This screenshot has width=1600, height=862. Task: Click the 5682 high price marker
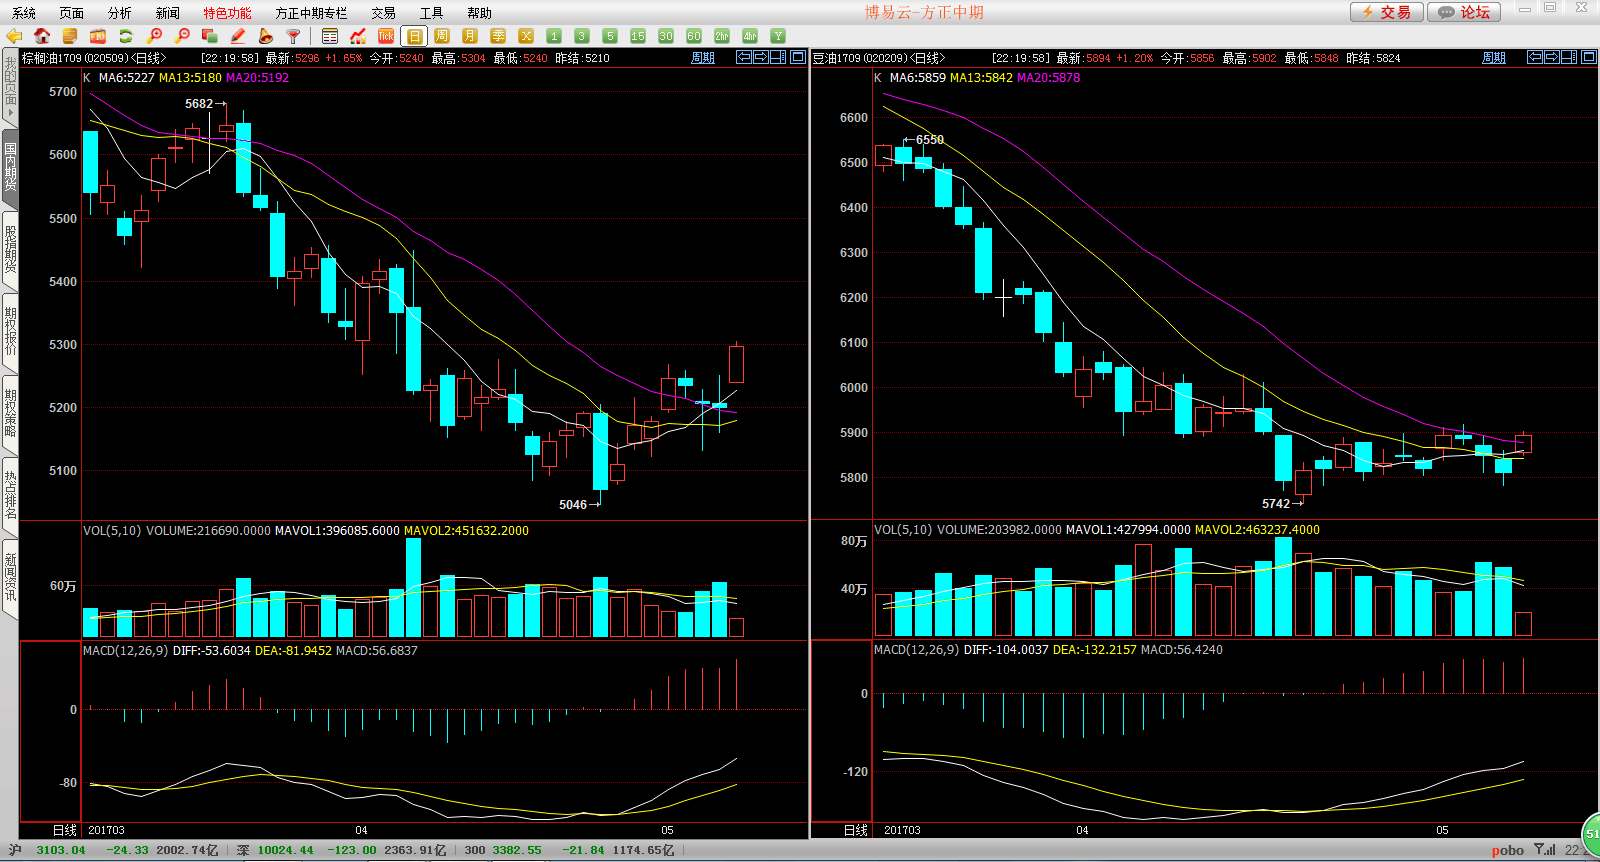pos(199,104)
